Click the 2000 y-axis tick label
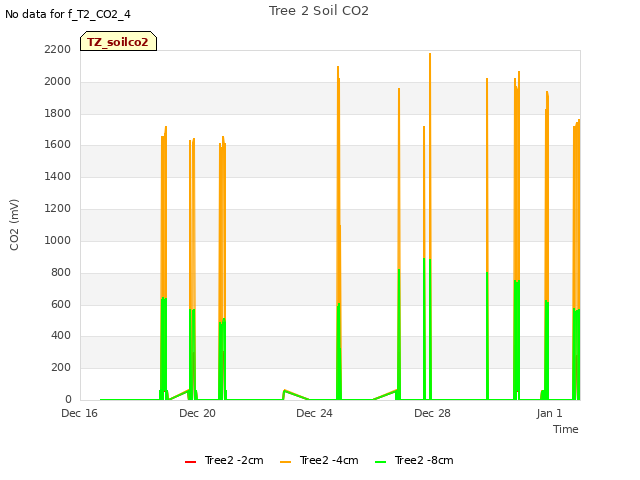This screenshot has width=640, height=480. click(58, 81)
